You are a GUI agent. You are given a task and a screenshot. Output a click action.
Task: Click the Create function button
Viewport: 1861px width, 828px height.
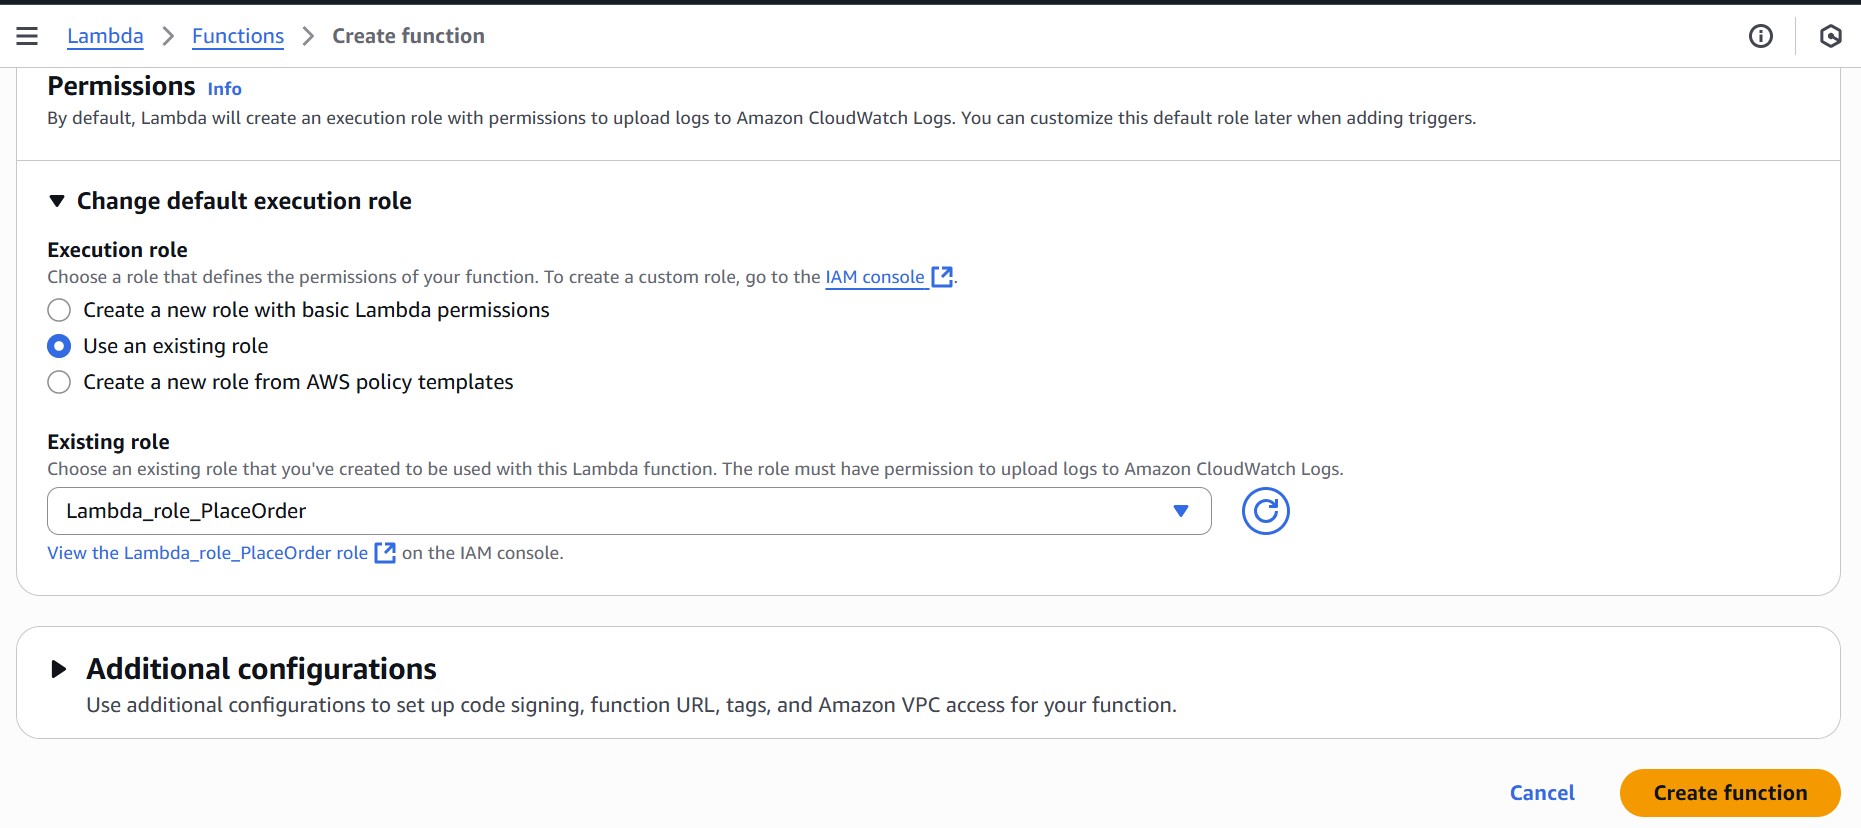point(1730,793)
